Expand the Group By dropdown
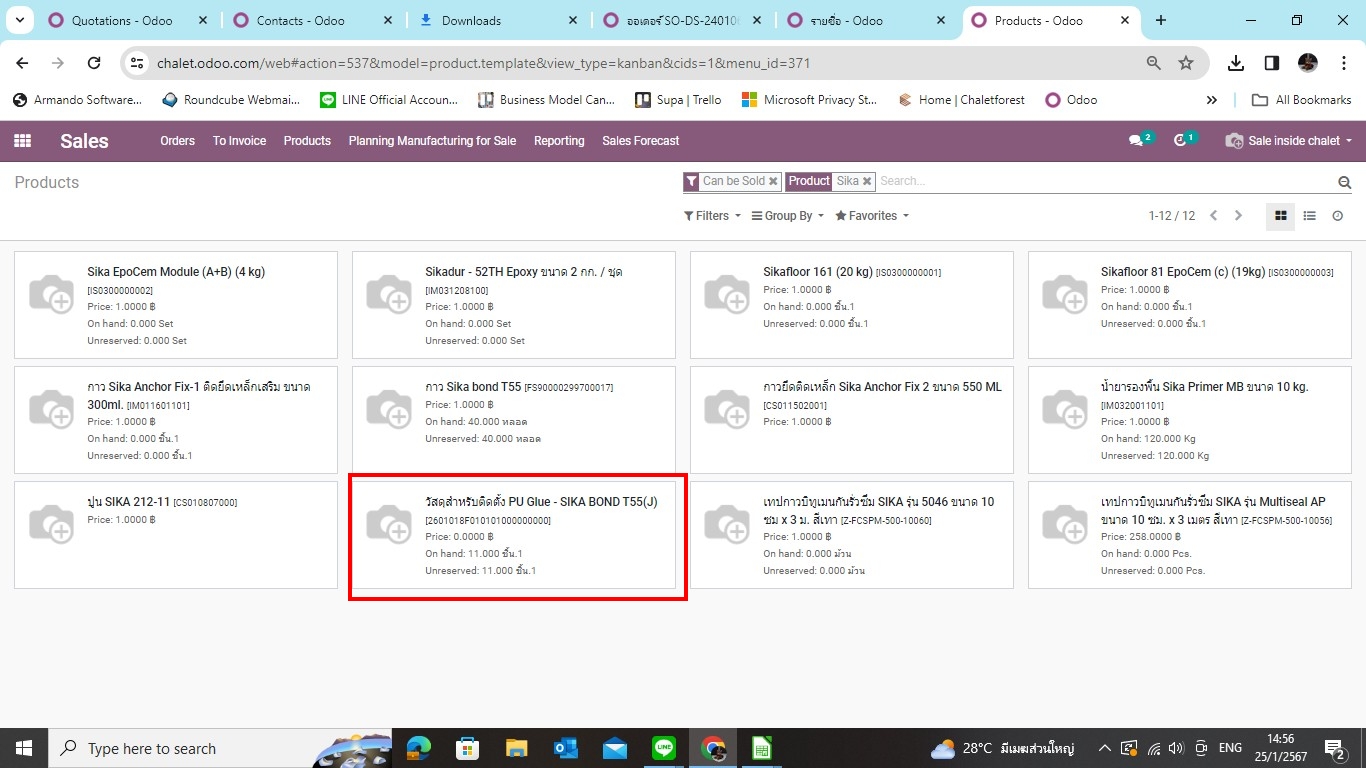The width and height of the screenshot is (1366, 768). (787, 216)
